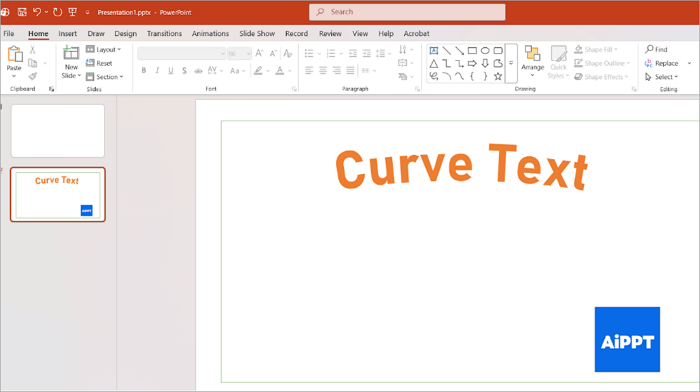
Task: Click the Redo/Repeat arrow in title bar
Action: [57, 12]
